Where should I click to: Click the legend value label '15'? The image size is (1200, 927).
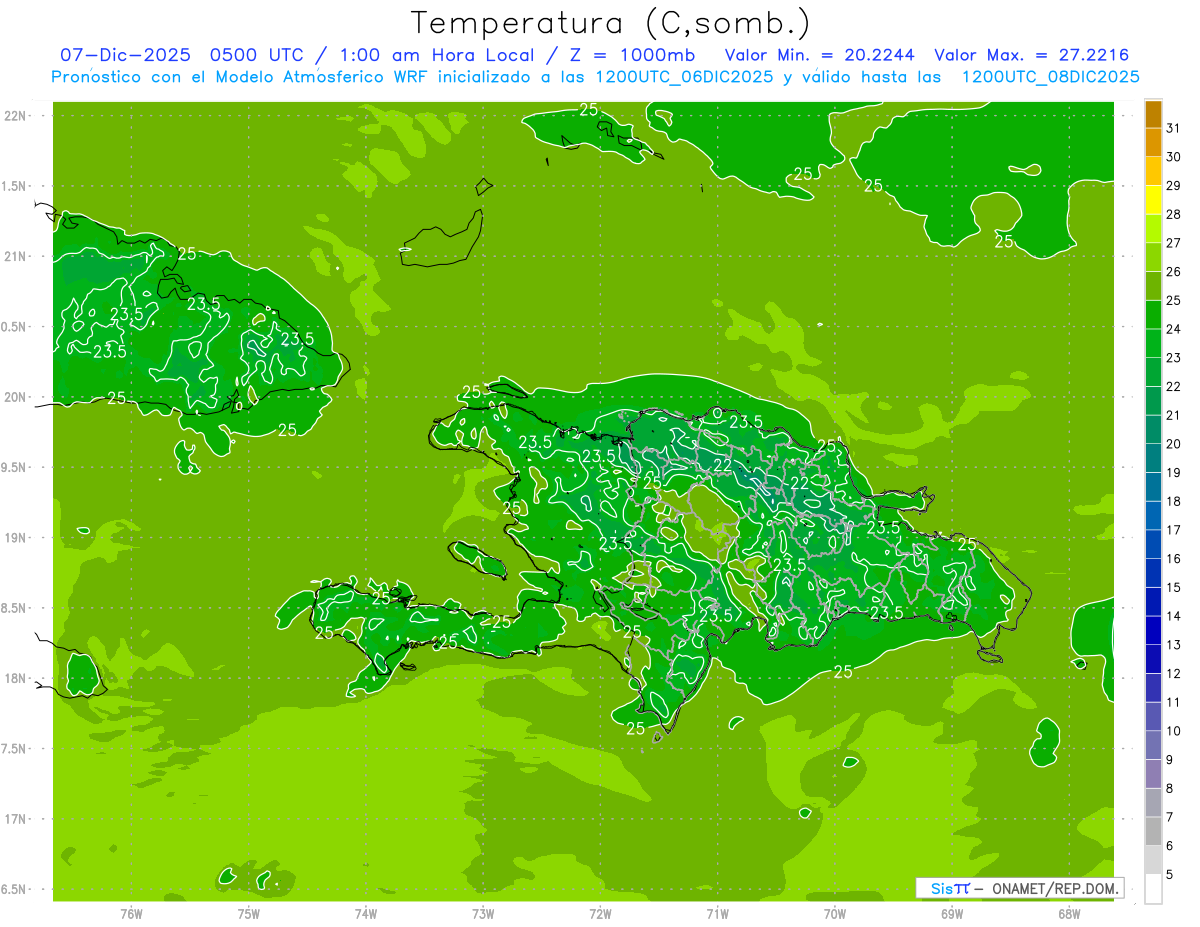1174,587
